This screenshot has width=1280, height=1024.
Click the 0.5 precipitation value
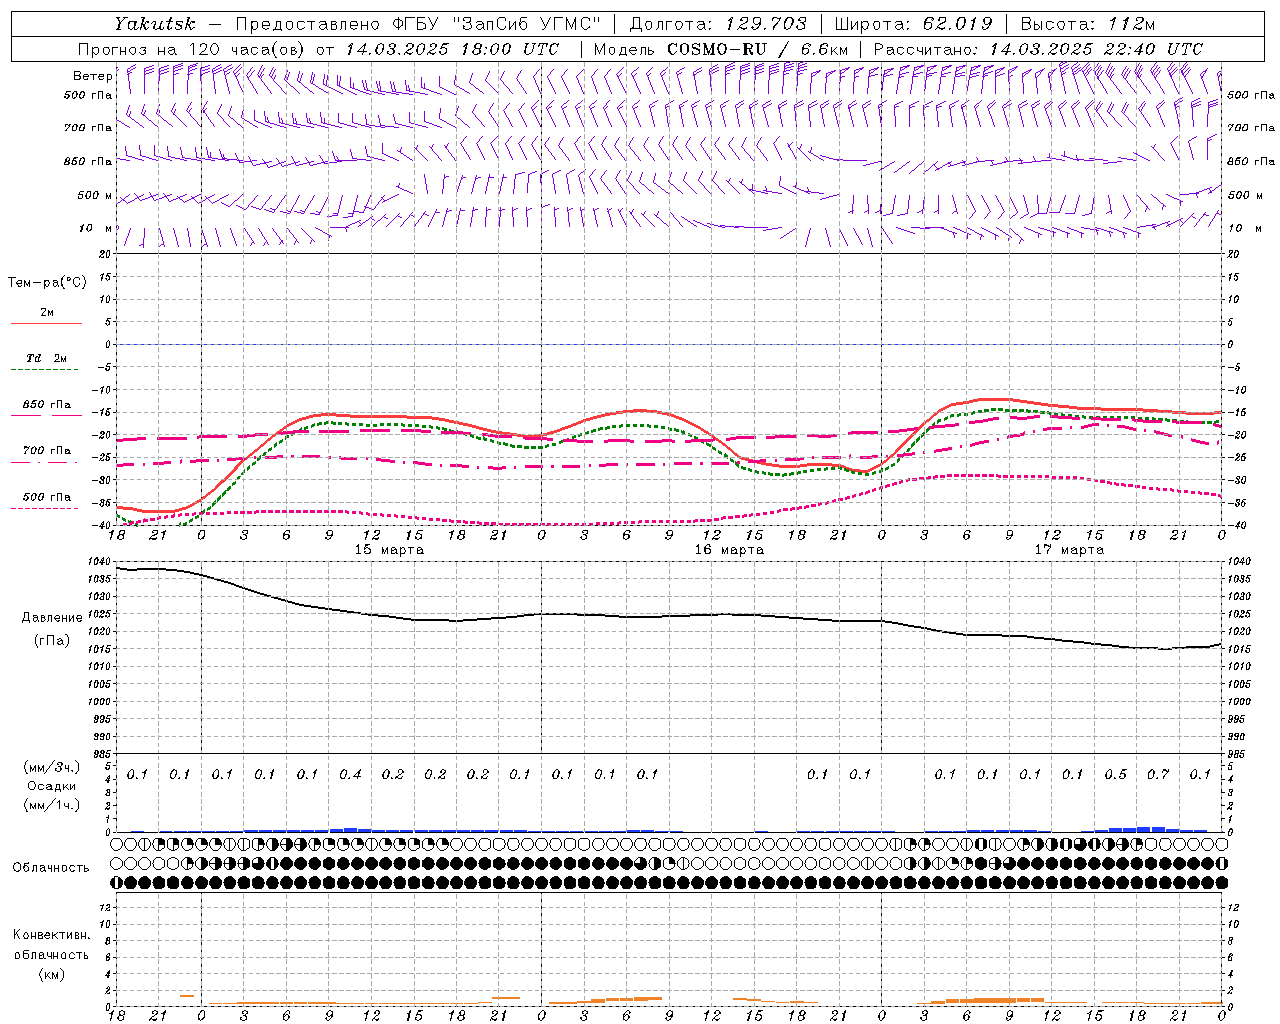click(x=1115, y=774)
